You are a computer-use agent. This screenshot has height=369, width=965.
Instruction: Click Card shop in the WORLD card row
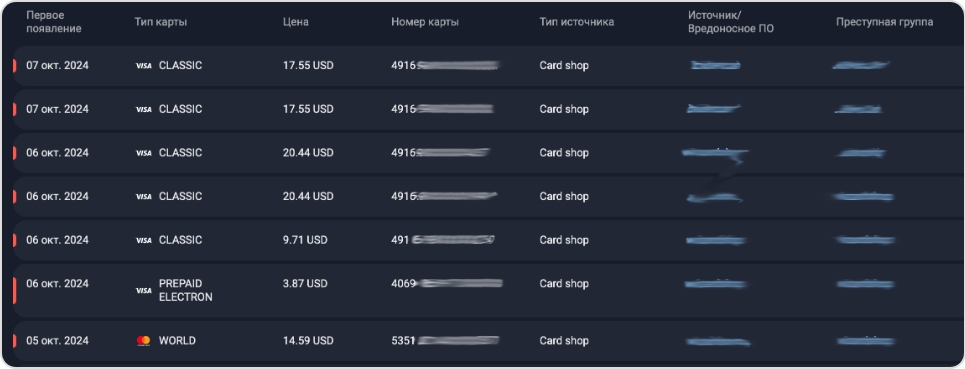coord(564,341)
